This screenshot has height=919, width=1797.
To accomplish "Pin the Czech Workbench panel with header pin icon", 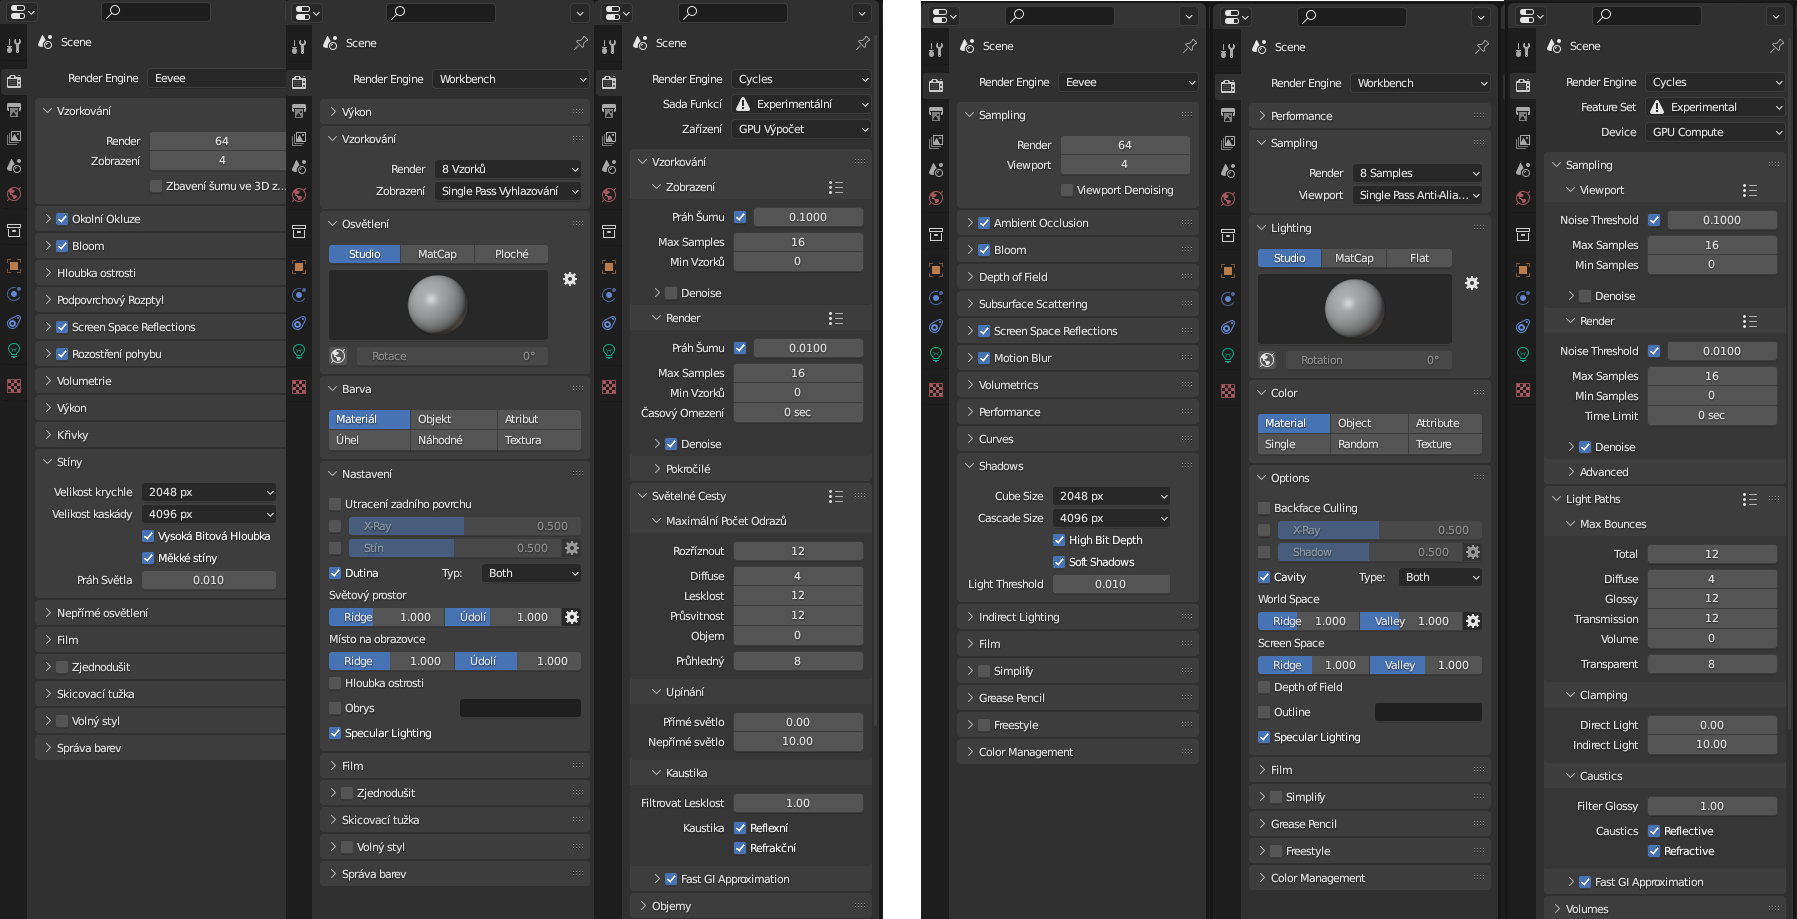I will pos(580,43).
